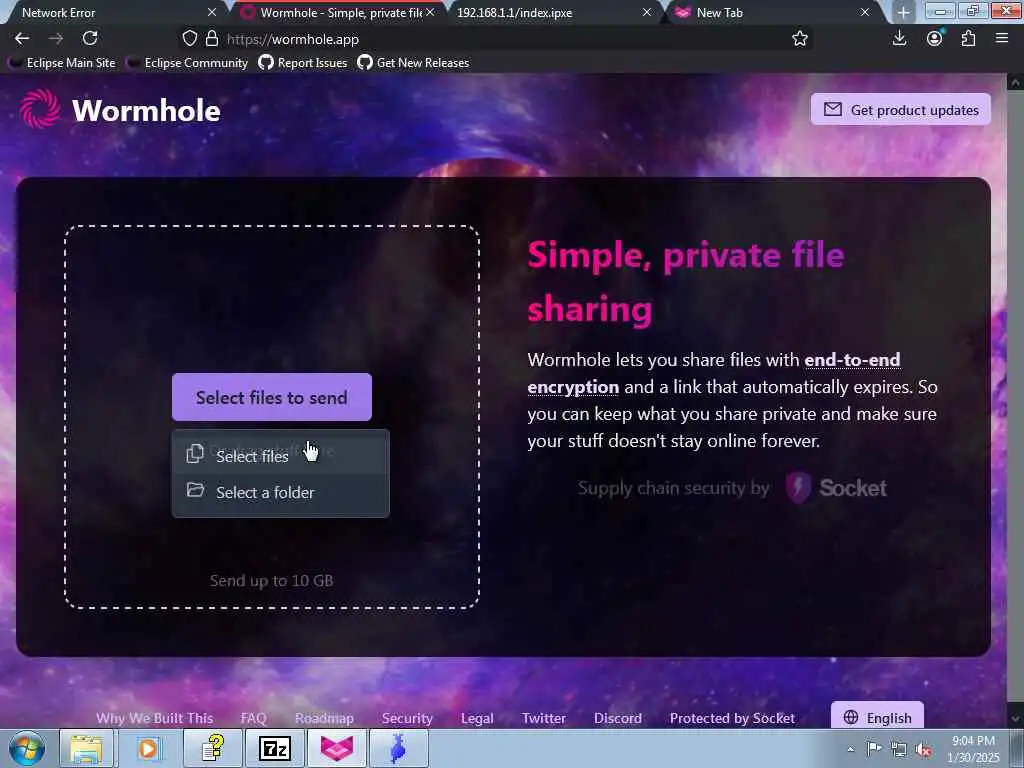Open the English language dropdown
Screen dimensions: 1024x768
coord(877,716)
